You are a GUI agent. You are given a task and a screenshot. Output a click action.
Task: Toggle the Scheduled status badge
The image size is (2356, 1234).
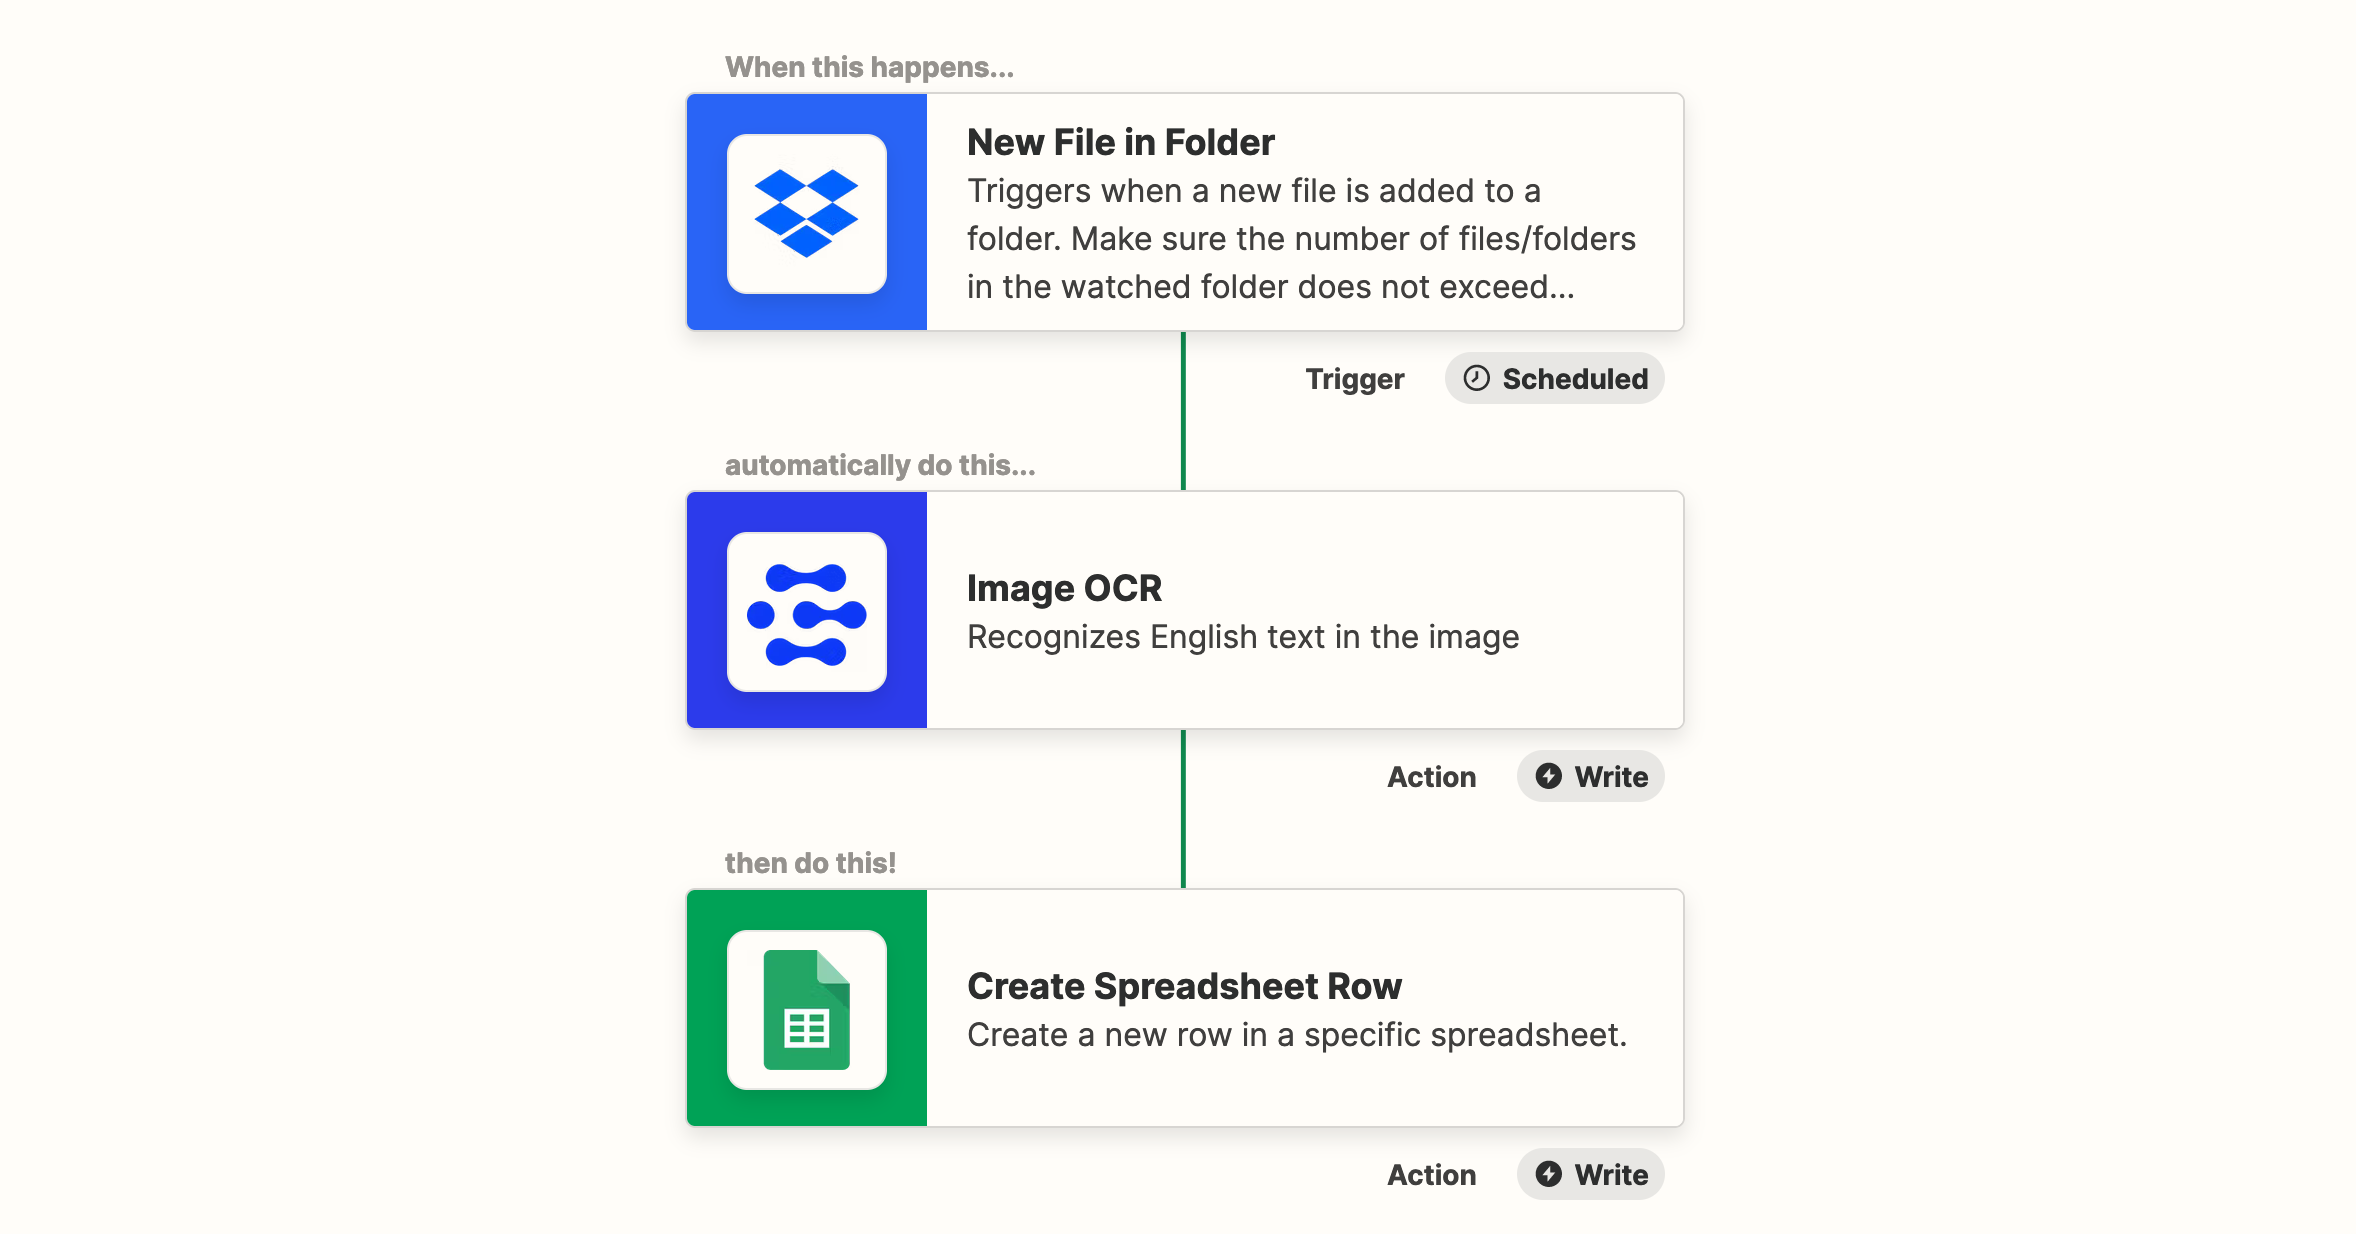(1553, 378)
